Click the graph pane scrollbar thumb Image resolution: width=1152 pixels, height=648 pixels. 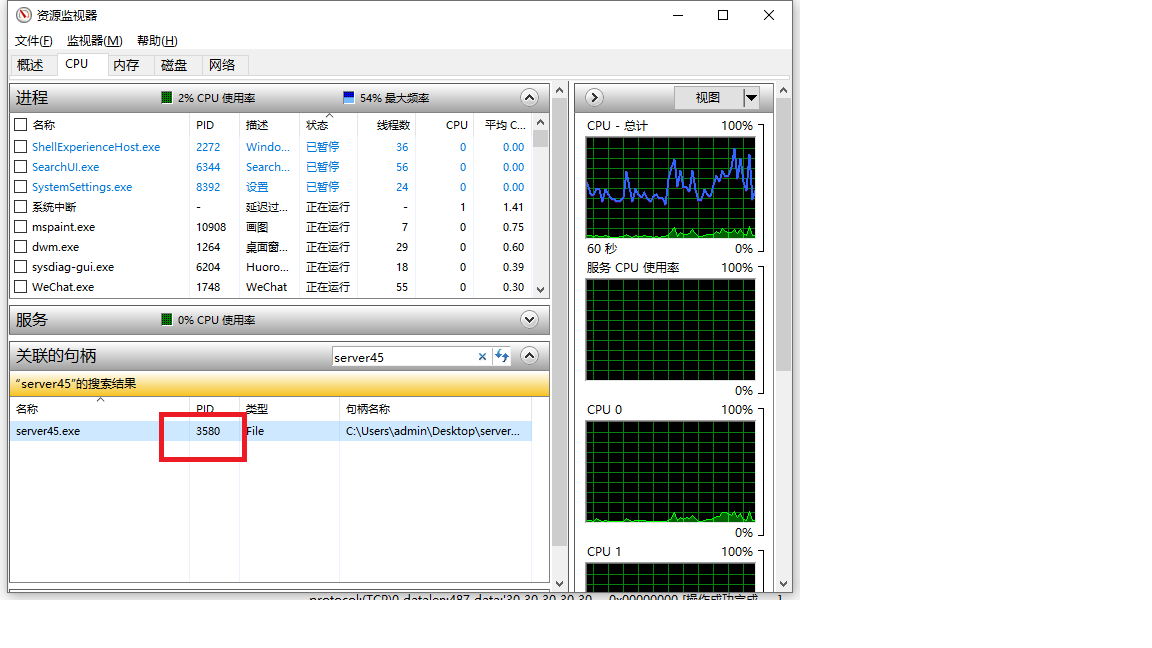tap(783, 234)
